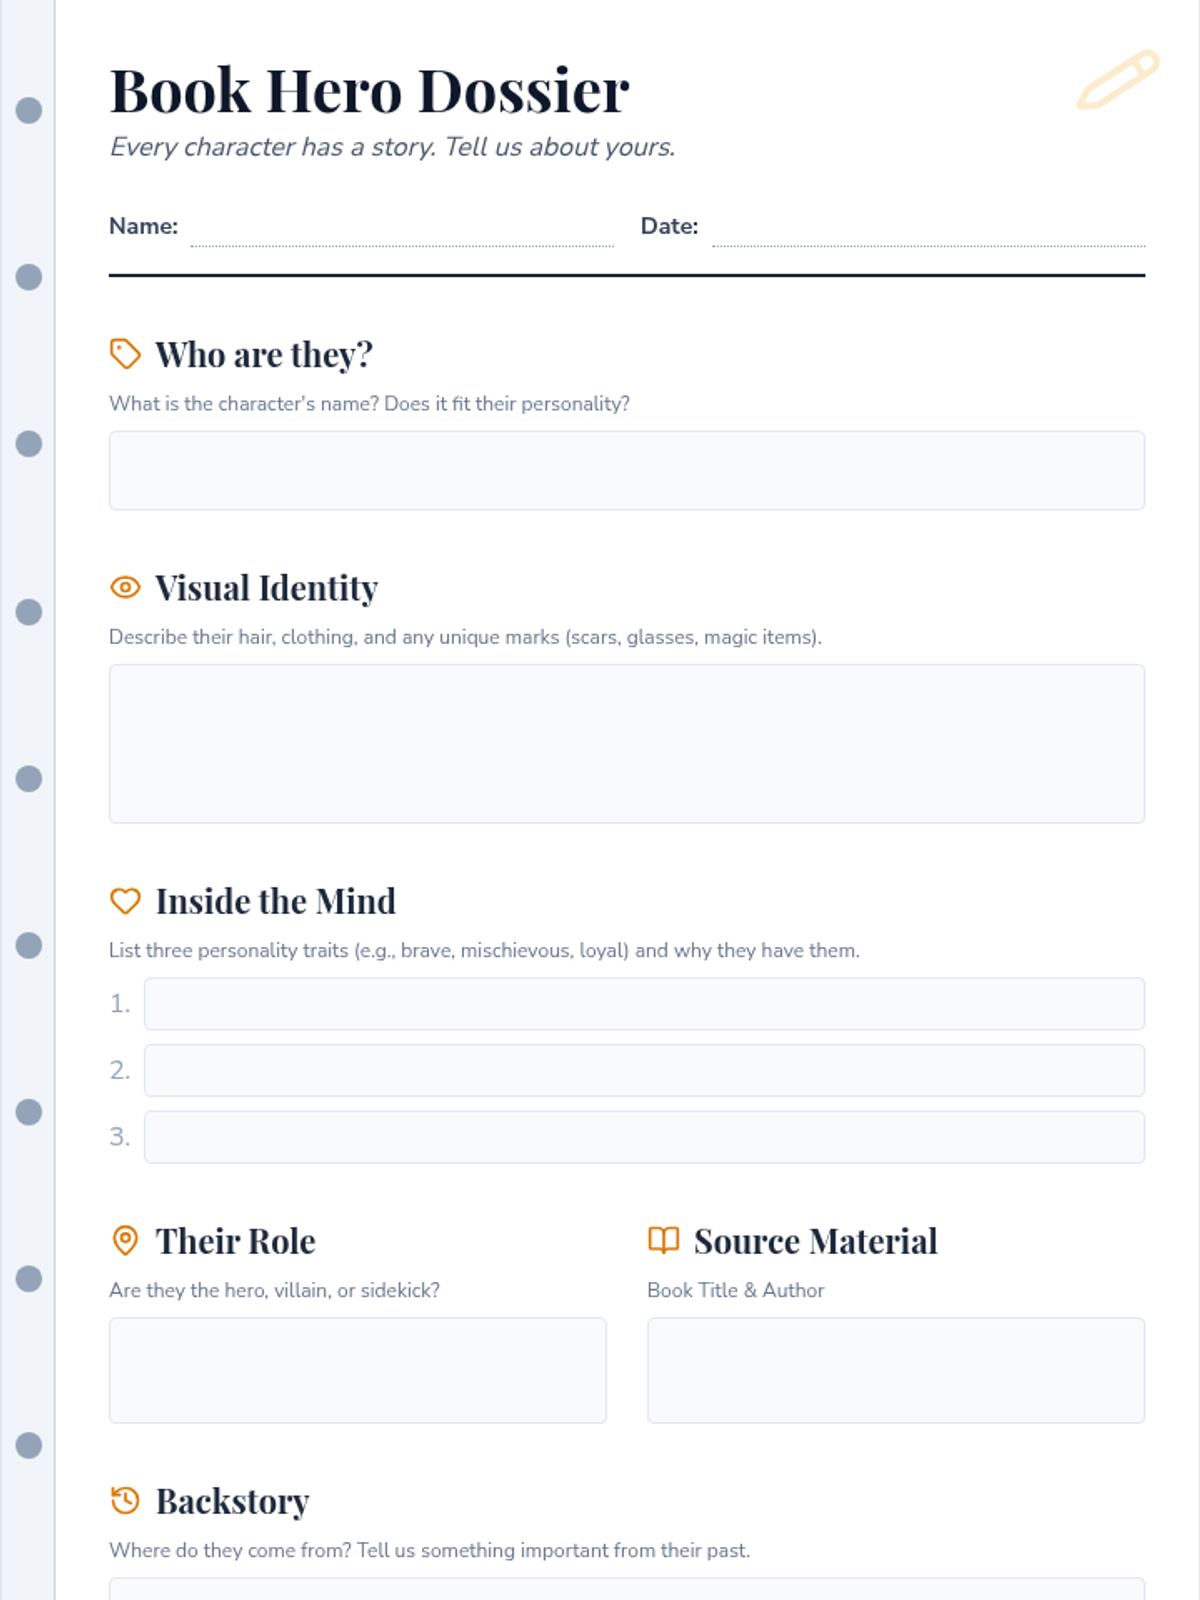This screenshot has width=1200, height=1600.
Task: Click the topmost binder hole in margin
Action: pyautogui.click(x=29, y=110)
